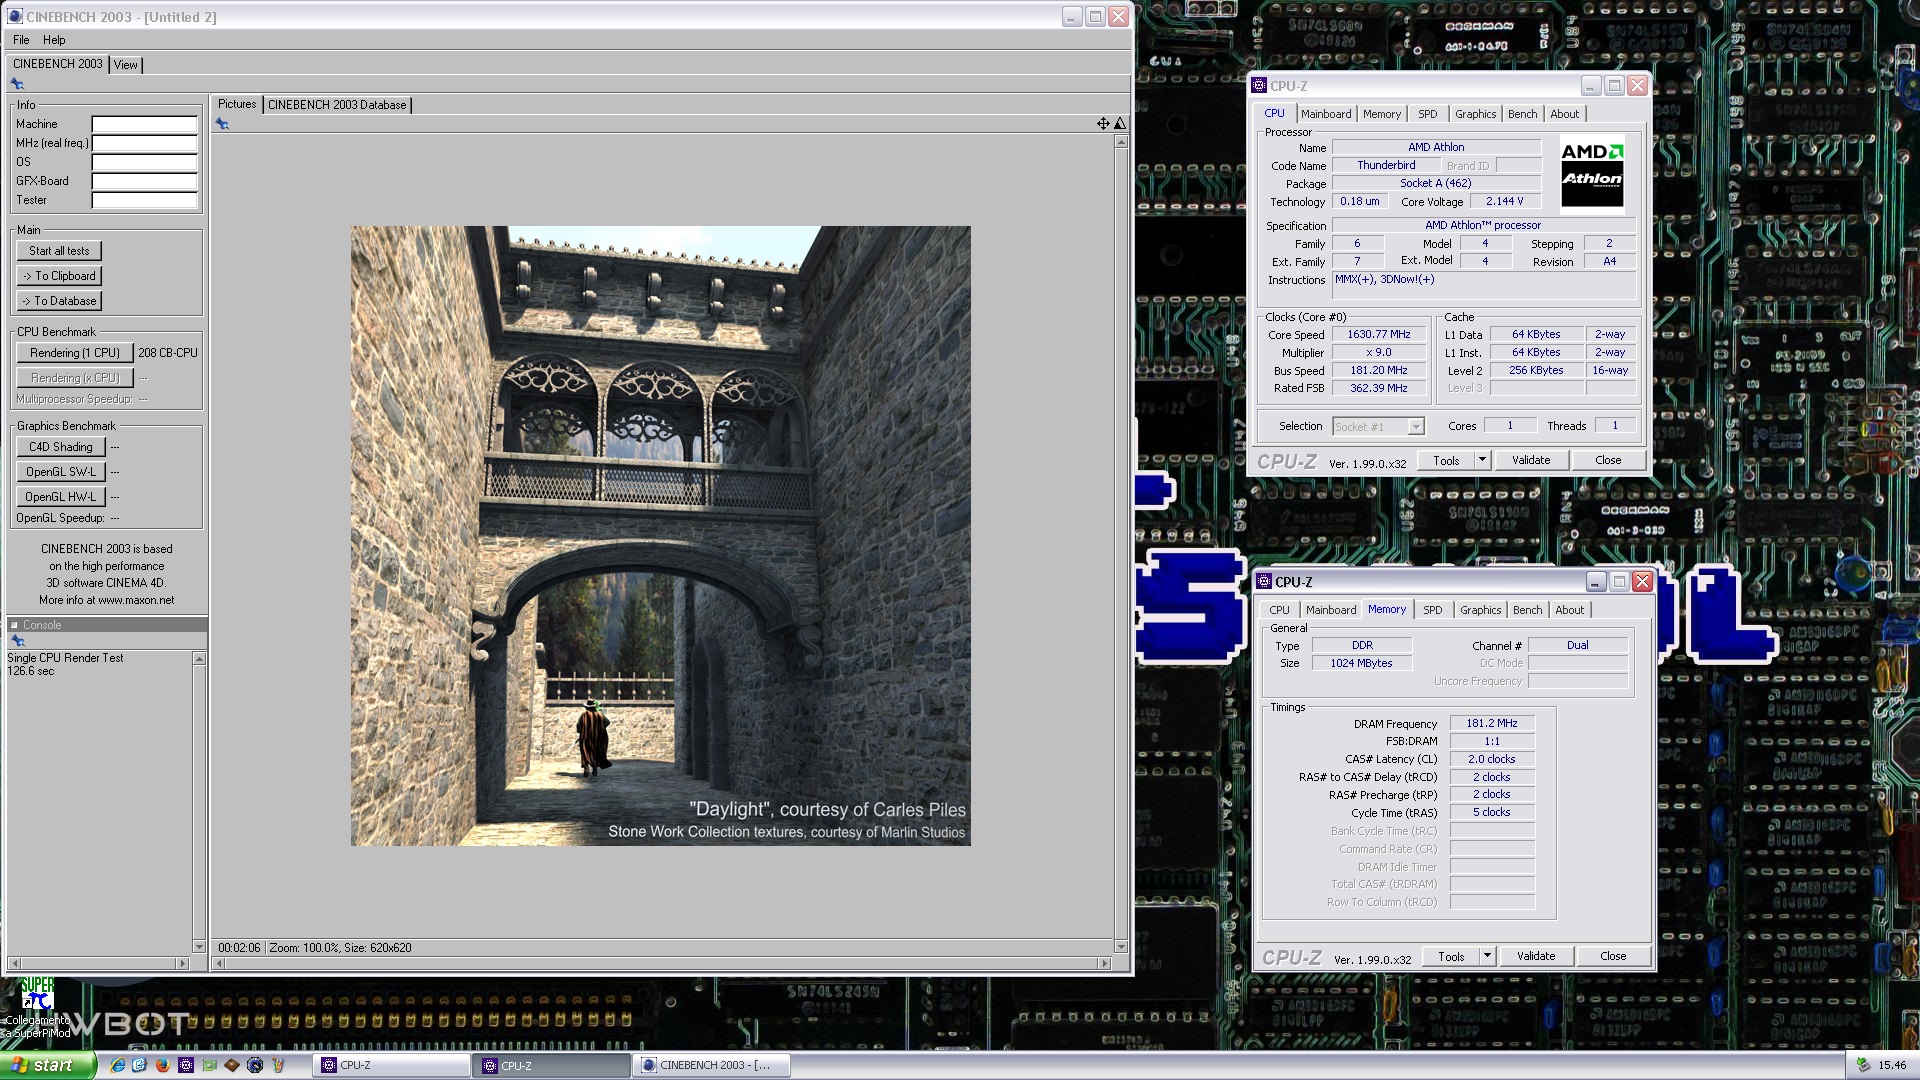Click the To Clipboard button

point(59,276)
